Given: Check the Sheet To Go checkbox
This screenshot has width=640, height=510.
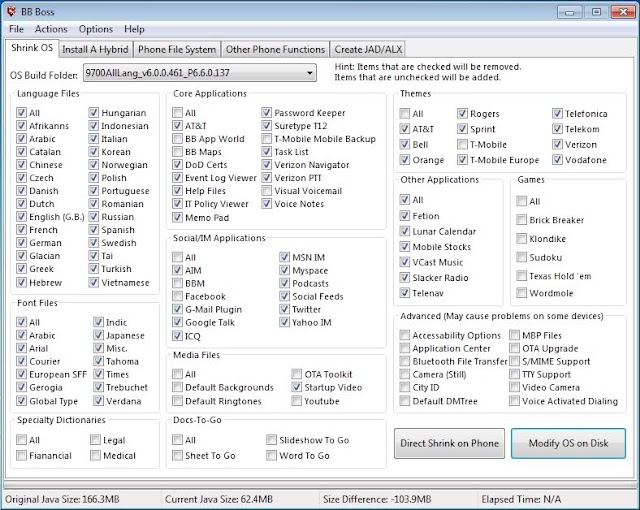Looking at the screenshot, I should click(x=177, y=455).
